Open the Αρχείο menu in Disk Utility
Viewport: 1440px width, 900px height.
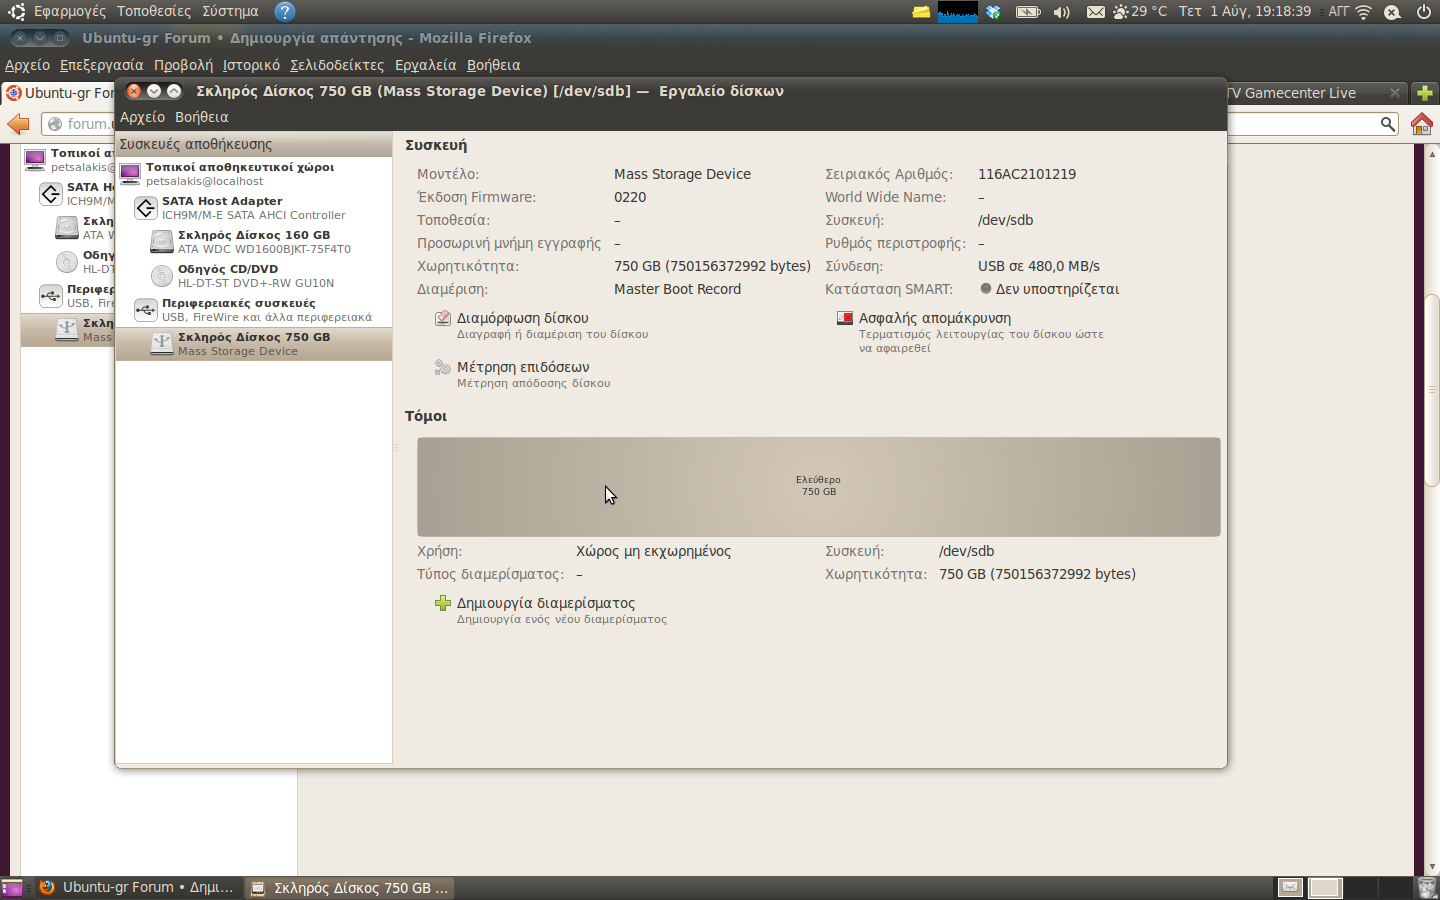(x=142, y=117)
